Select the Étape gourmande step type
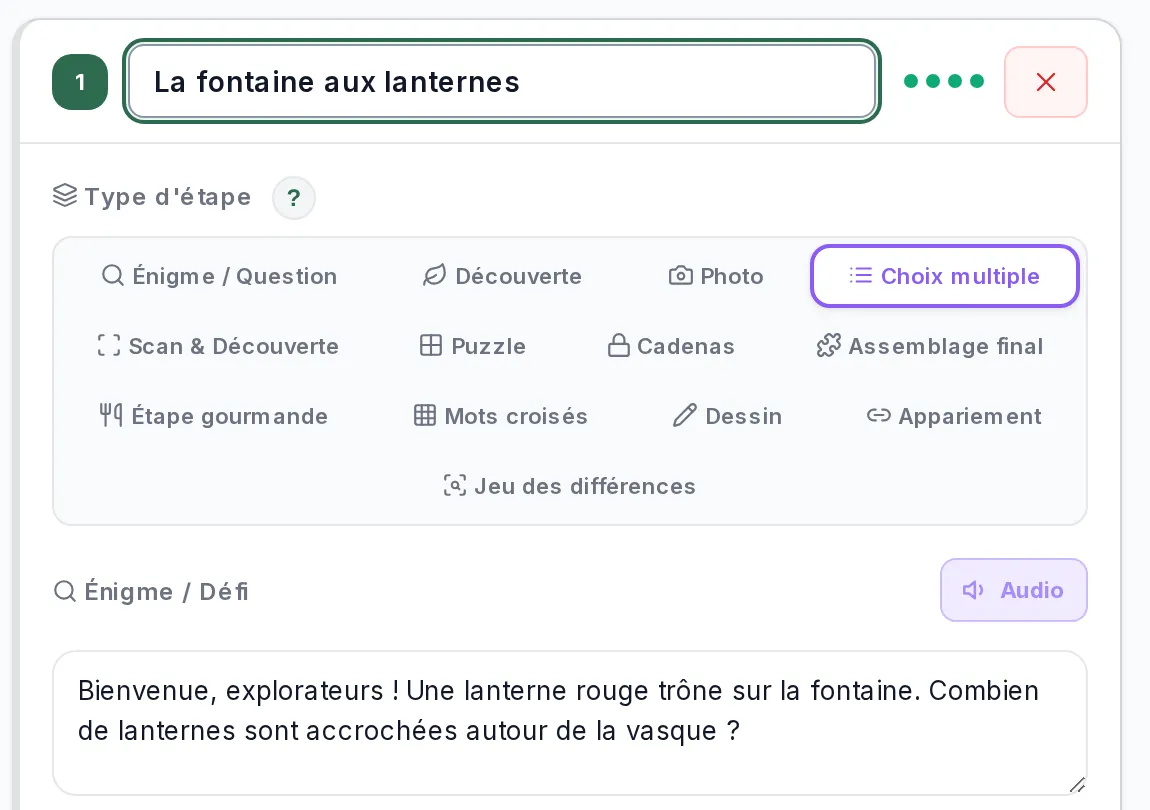This screenshot has width=1150, height=810. pyautogui.click(x=213, y=416)
